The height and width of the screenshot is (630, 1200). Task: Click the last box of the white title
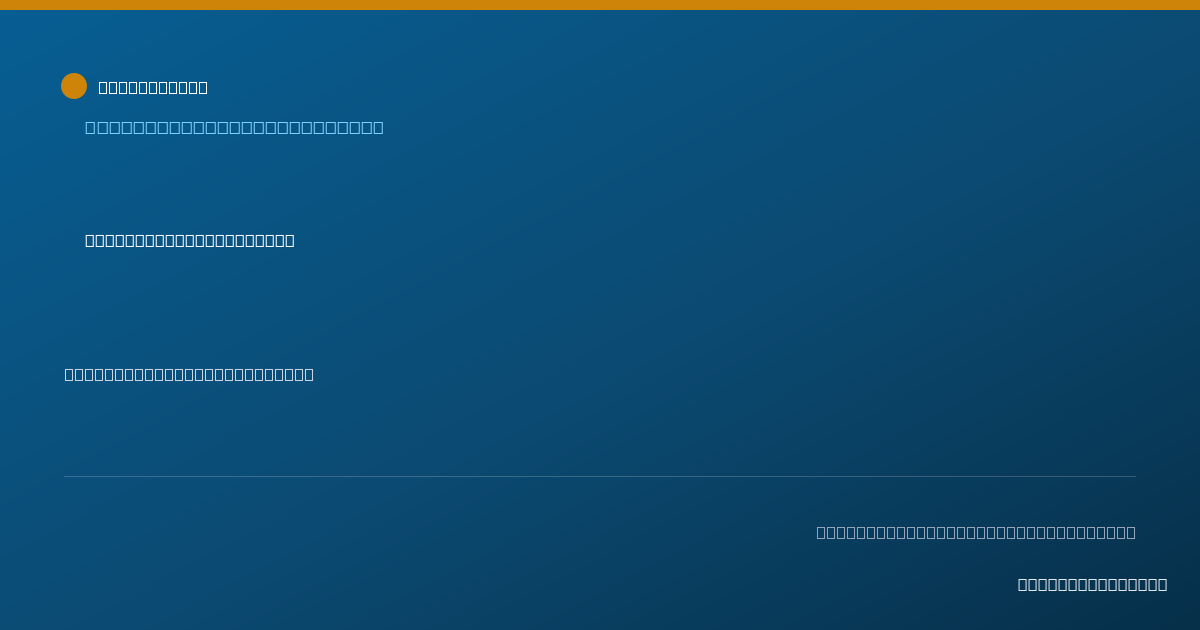click(x=203, y=87)
